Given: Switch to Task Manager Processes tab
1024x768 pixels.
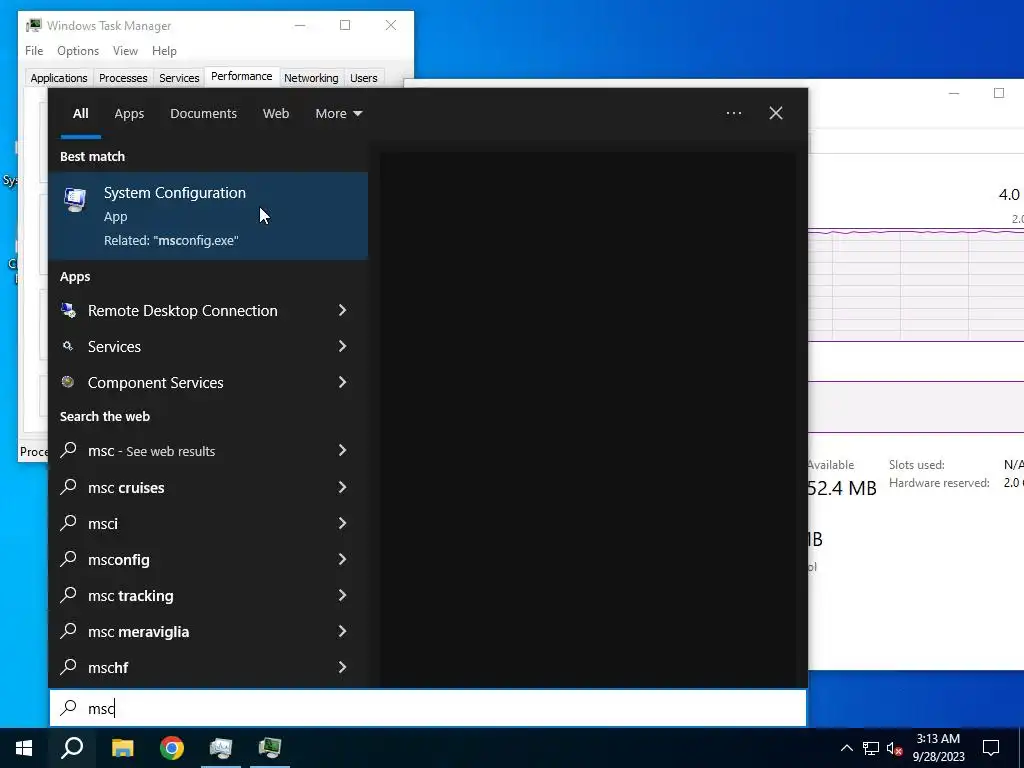Looking at the screenshot, I should (x=123, y=78).
